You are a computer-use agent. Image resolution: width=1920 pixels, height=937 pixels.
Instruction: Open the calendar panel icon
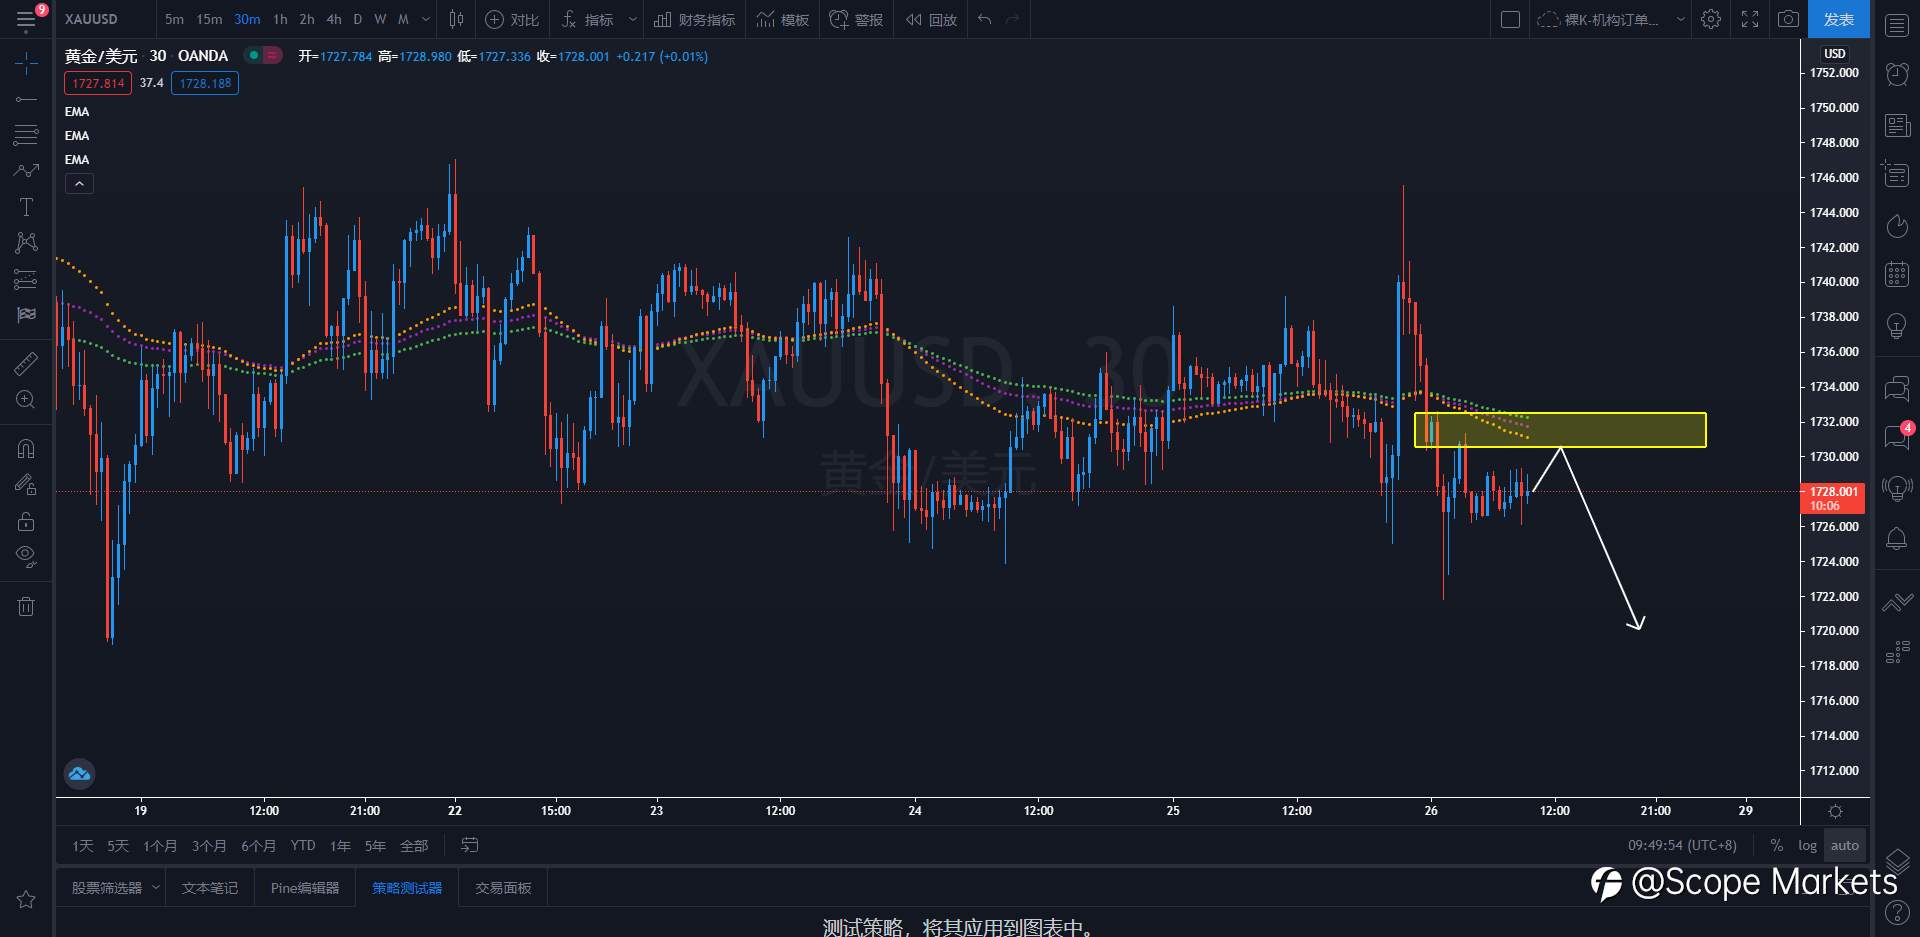(1897, 274)
